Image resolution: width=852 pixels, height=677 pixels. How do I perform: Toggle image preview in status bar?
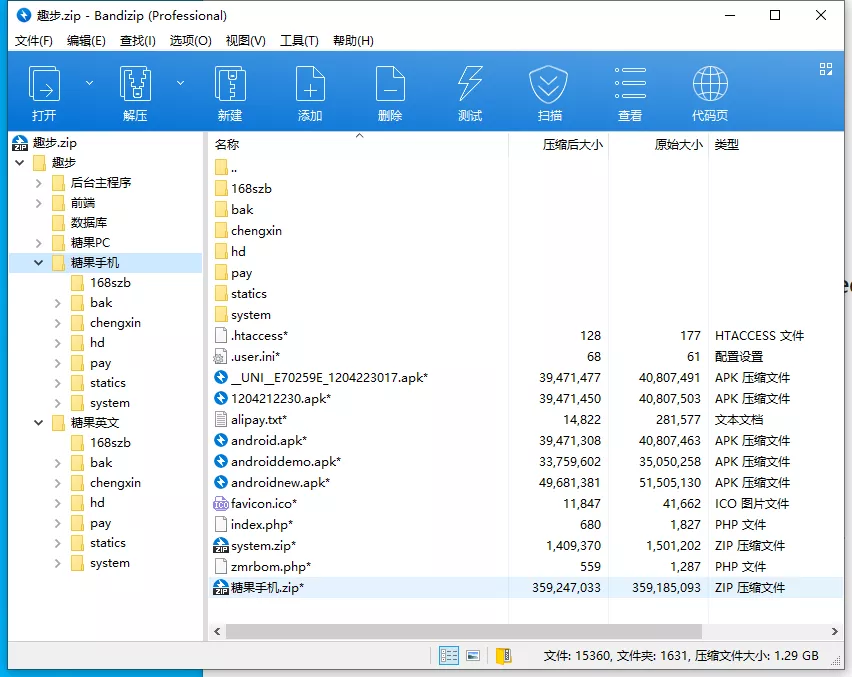[x=472, y=655]
